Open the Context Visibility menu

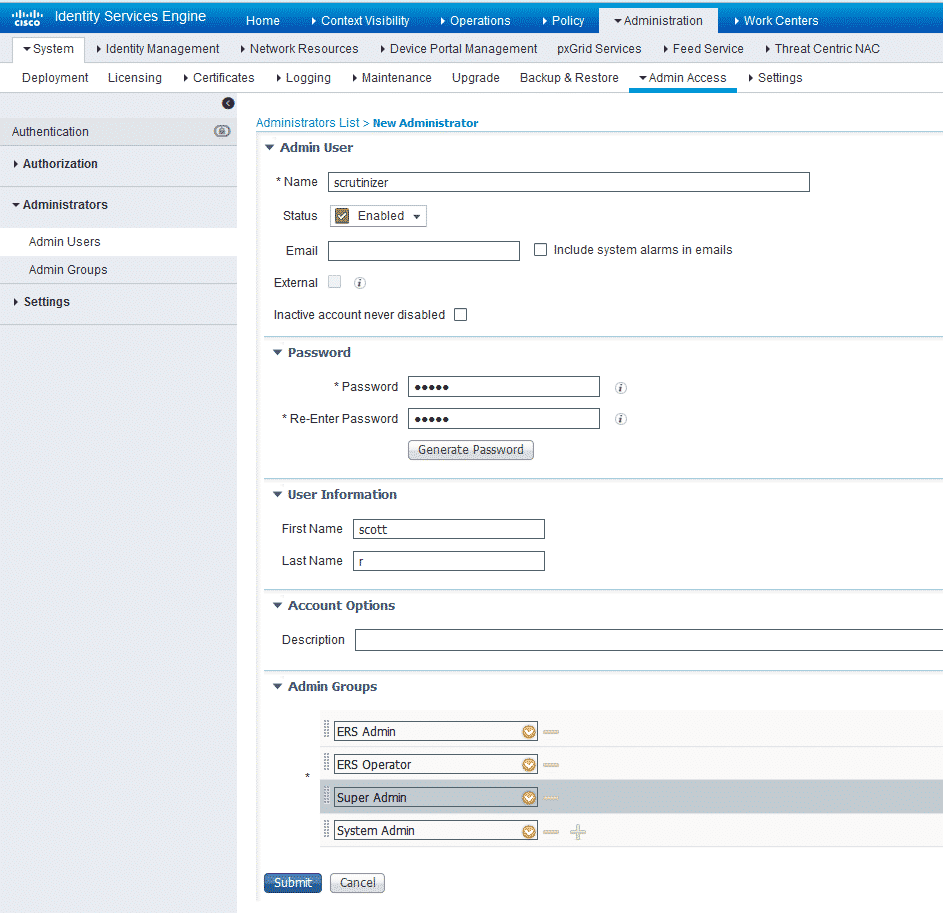pyautogui.click(x=360, y=20)
